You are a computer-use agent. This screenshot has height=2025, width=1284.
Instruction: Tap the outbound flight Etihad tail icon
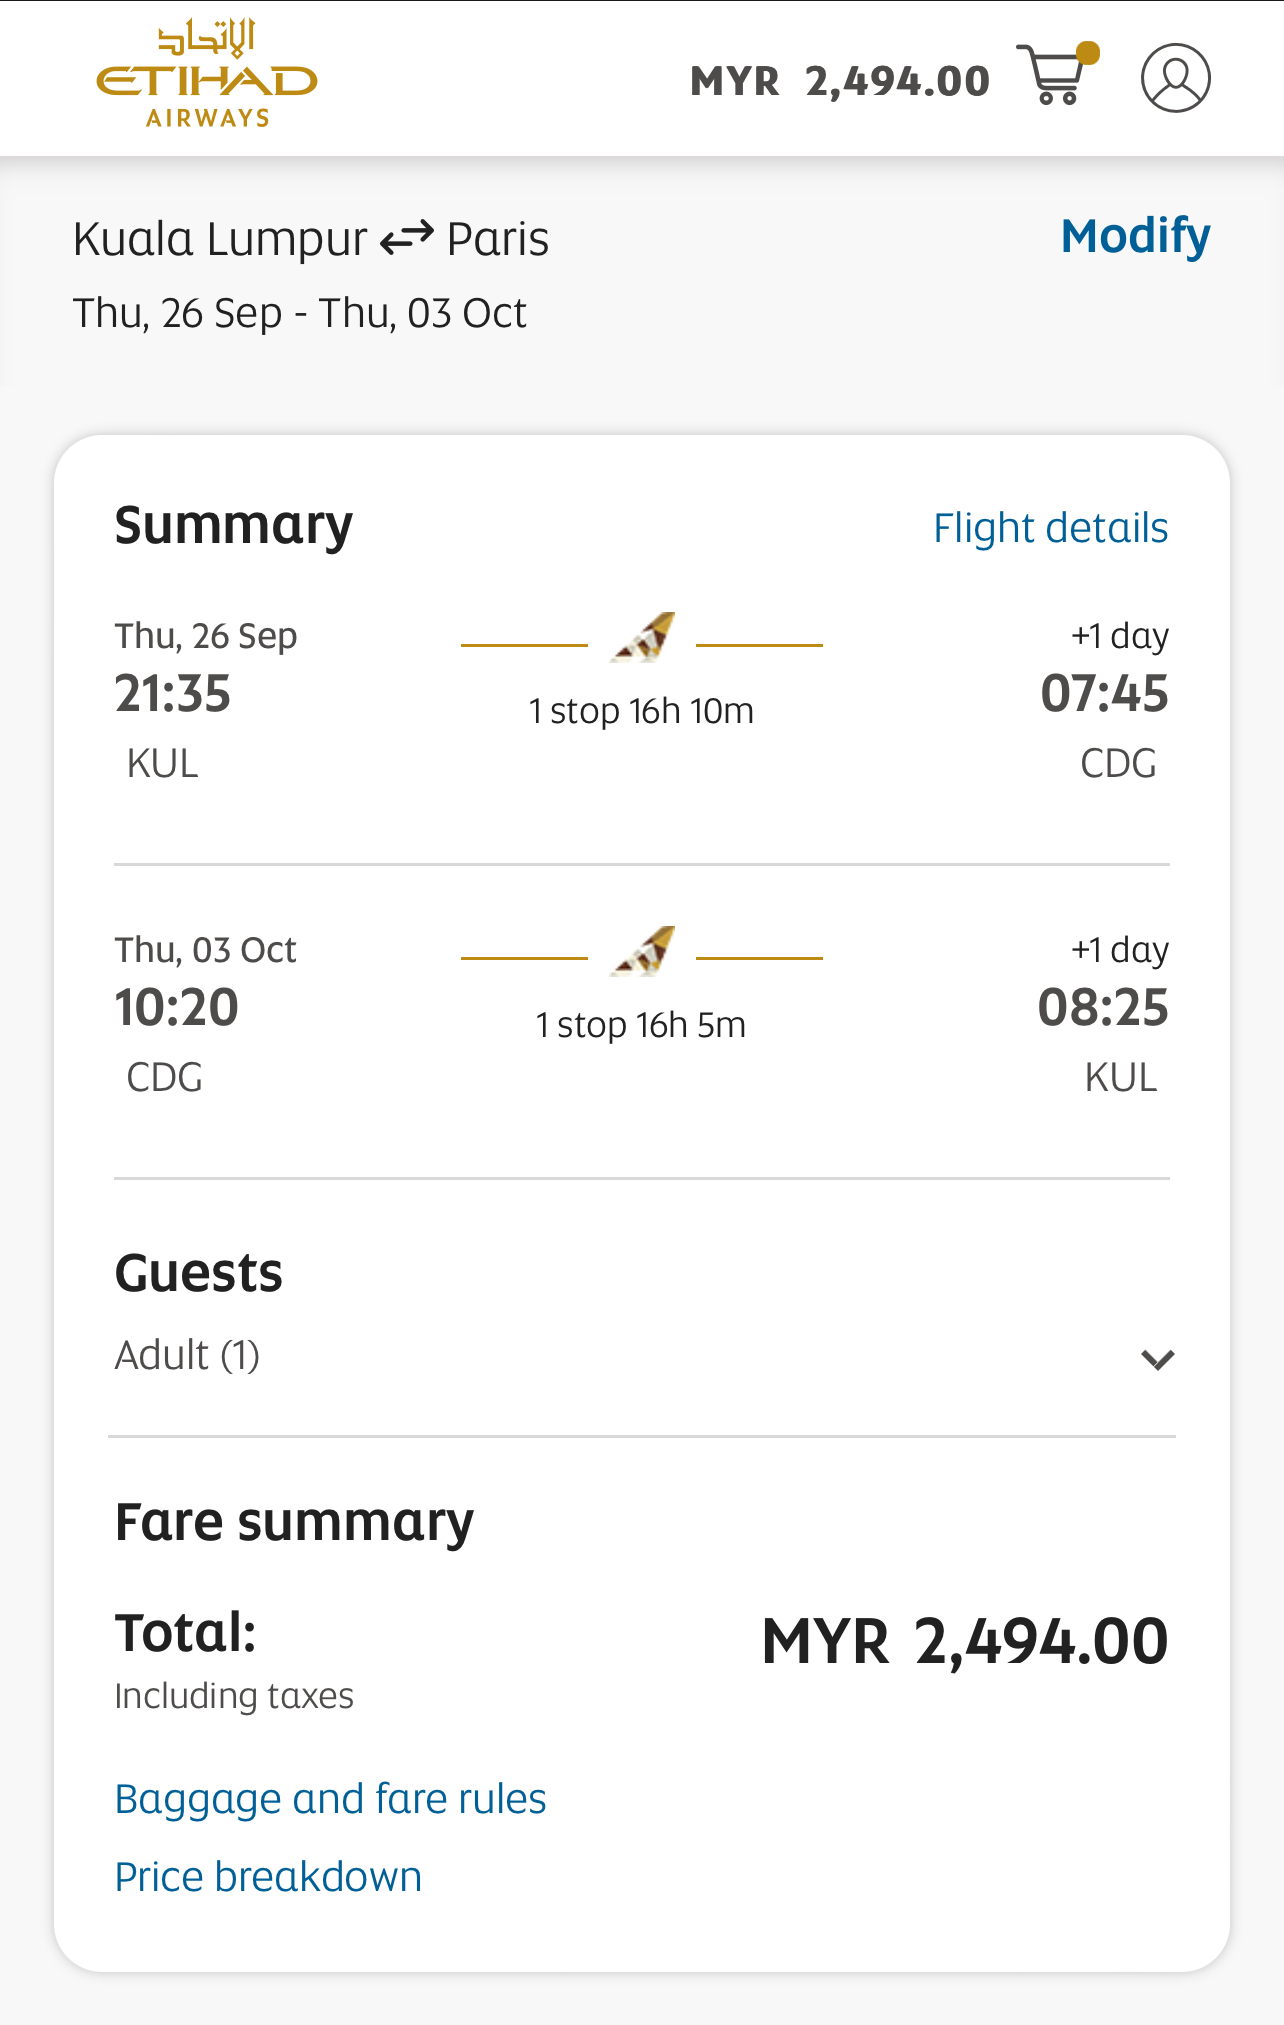(x=642, y=637)
